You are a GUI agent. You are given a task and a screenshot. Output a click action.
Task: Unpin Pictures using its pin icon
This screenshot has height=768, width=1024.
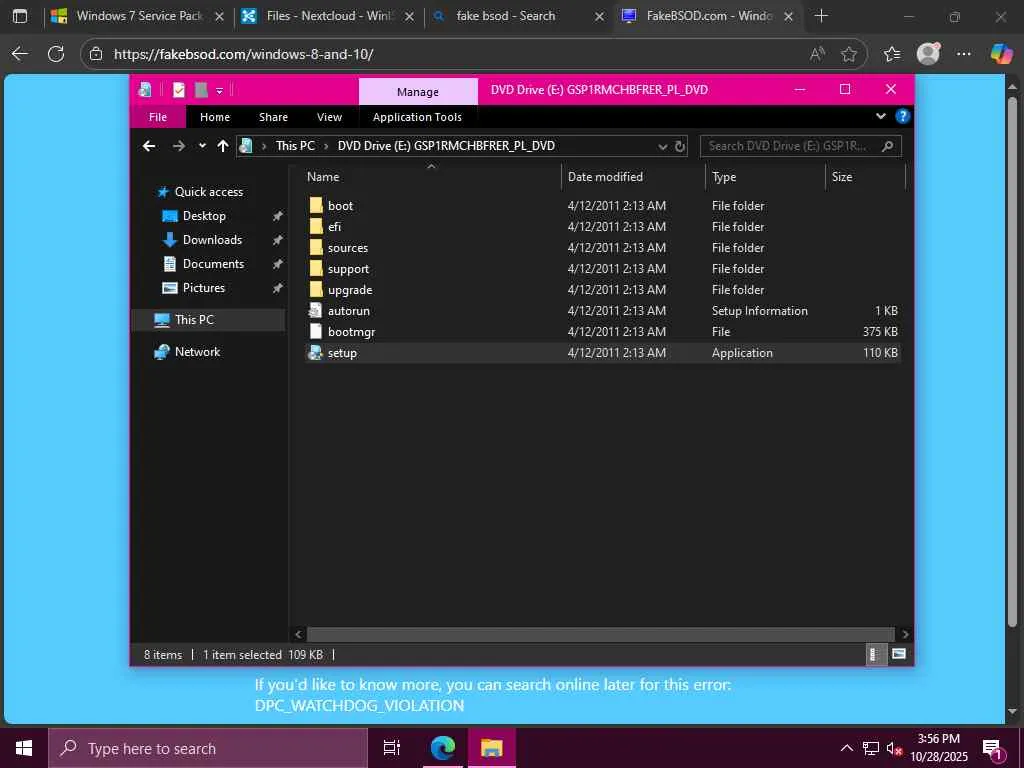tap(278, 288)
